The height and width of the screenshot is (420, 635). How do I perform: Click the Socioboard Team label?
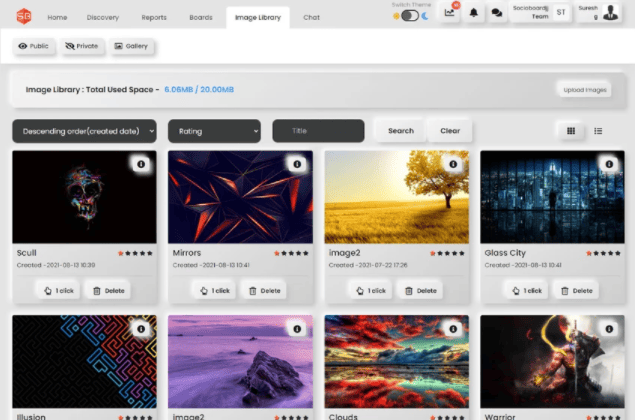click(531, 12)
